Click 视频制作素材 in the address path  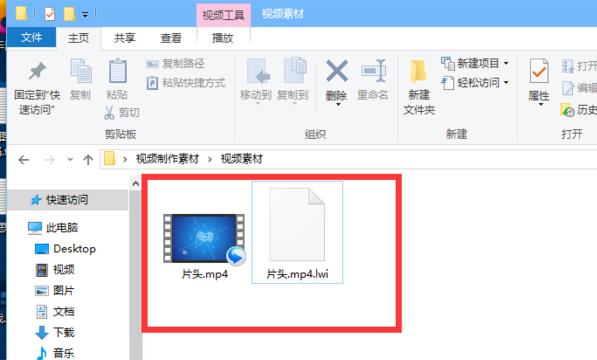pos(168,159)
